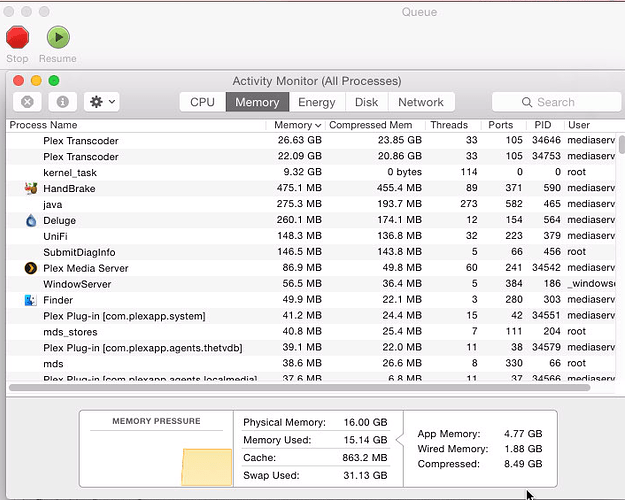The image size is (625, 500).
Task: Click the 9.32 GB kernel_task memory value
Action: 303,172
